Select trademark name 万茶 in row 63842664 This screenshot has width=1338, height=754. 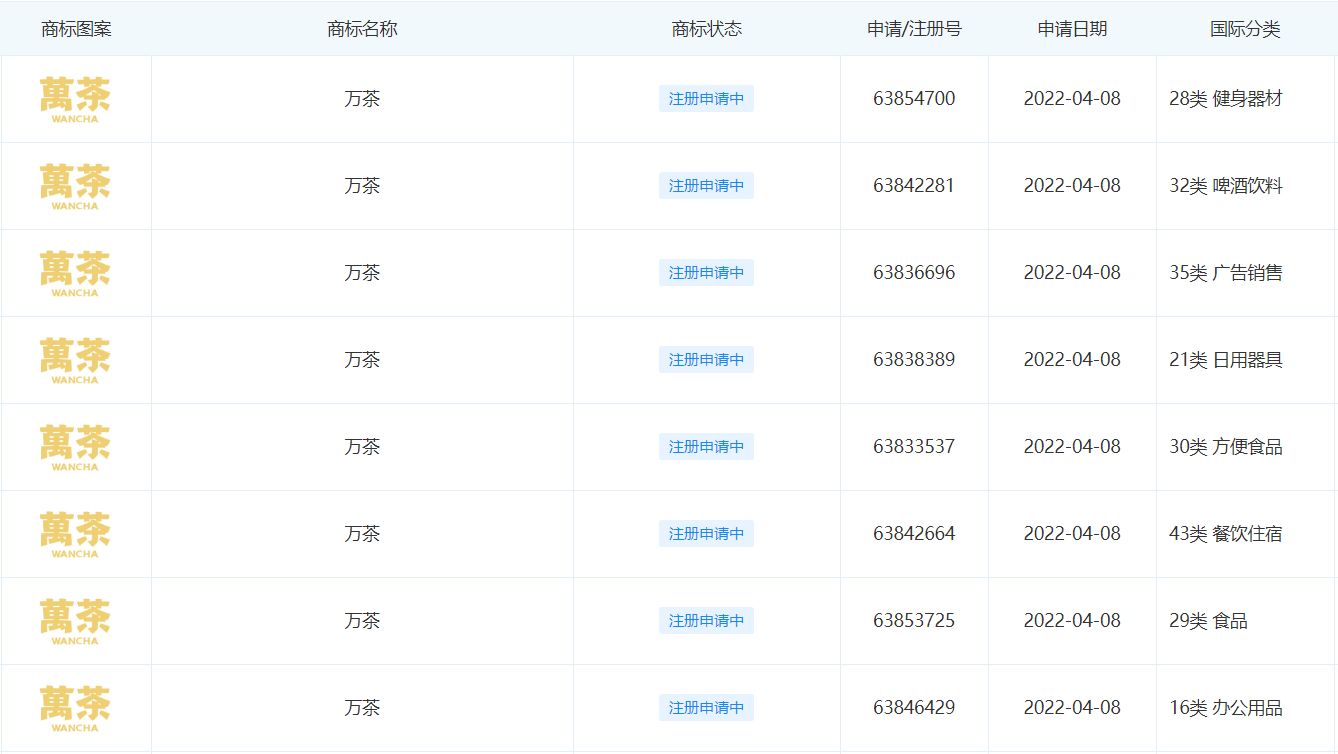(362, 534)
